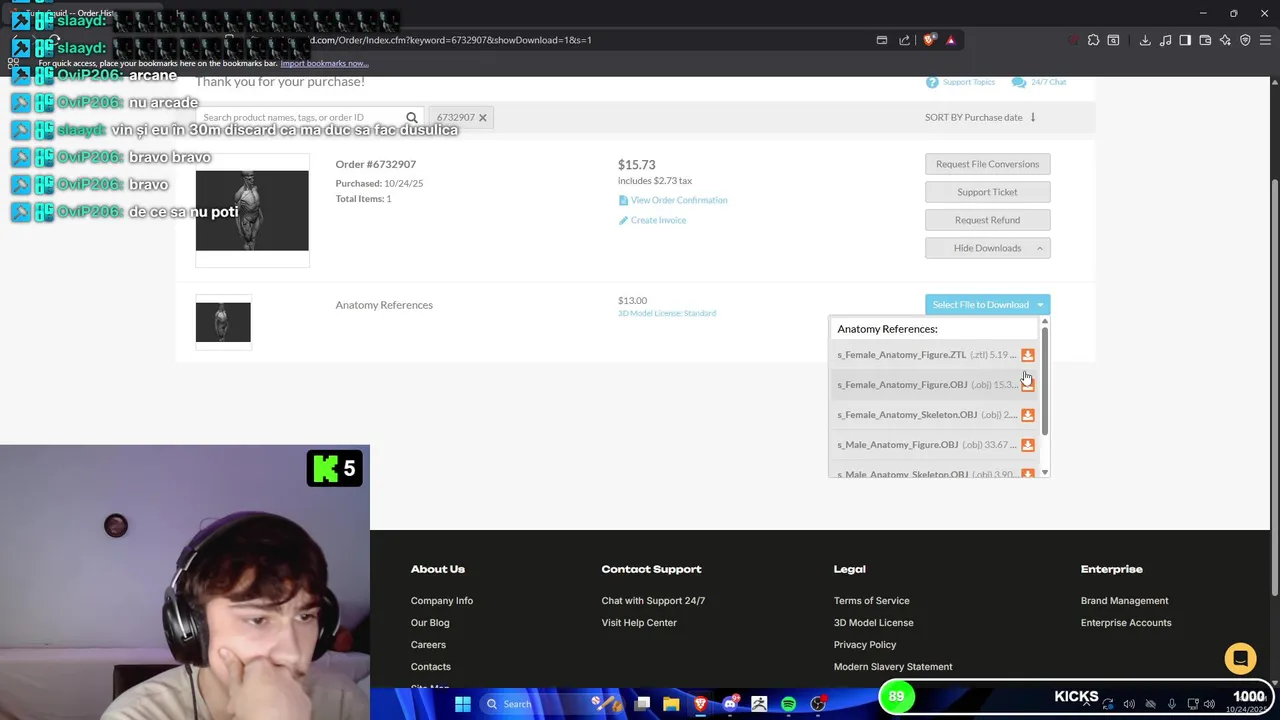1280x720 pixels.
Task: Open the small Anatomy References thumbnail
Action: (x=223, y=322)
